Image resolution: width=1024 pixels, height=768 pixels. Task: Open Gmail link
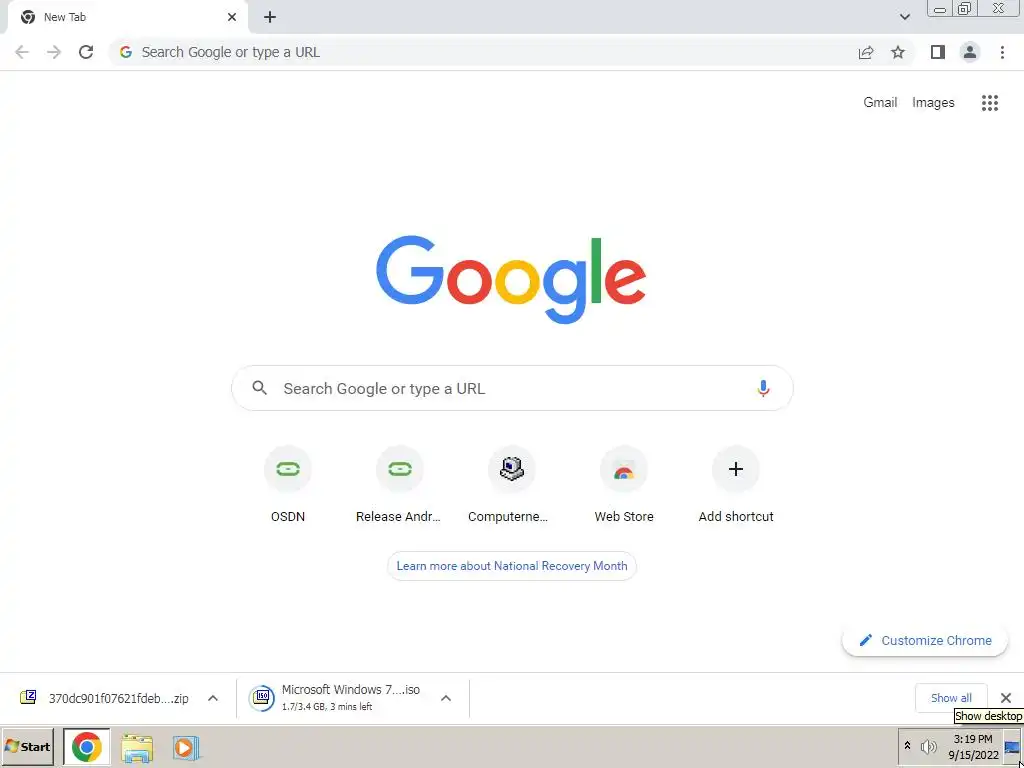(880, 103)
